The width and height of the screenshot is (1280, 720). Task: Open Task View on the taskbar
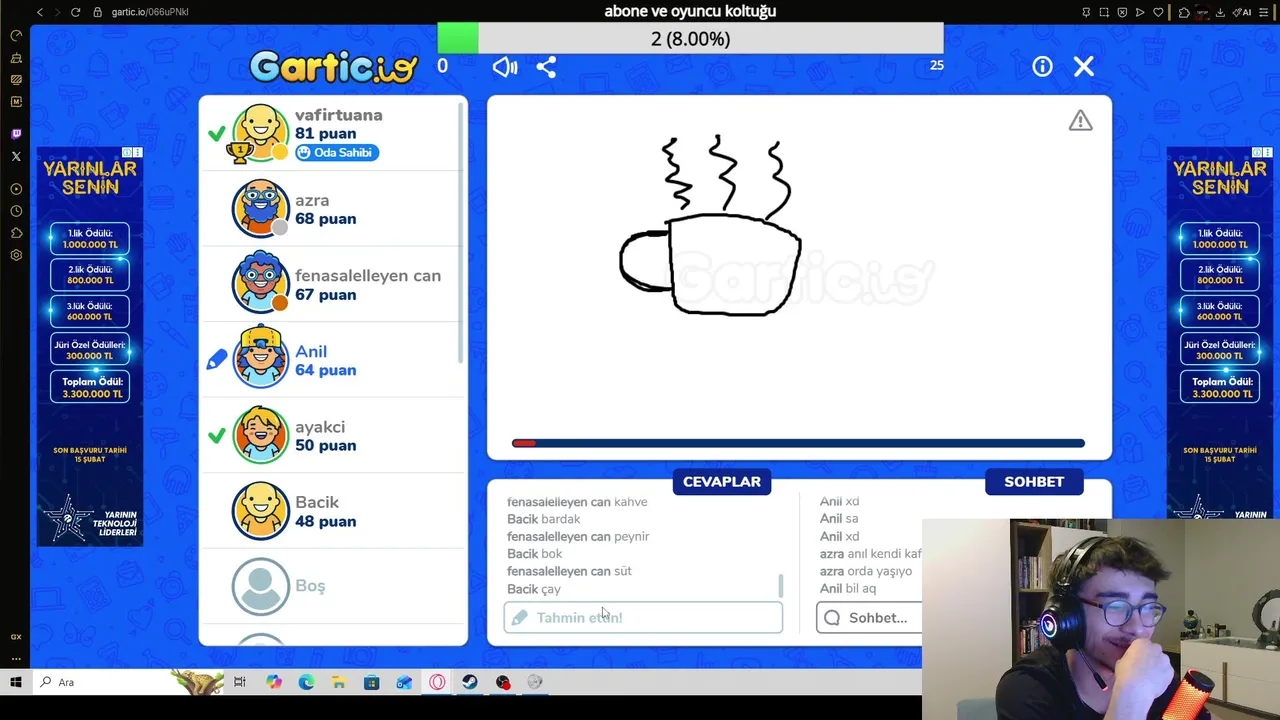click(x=239, y=682)
